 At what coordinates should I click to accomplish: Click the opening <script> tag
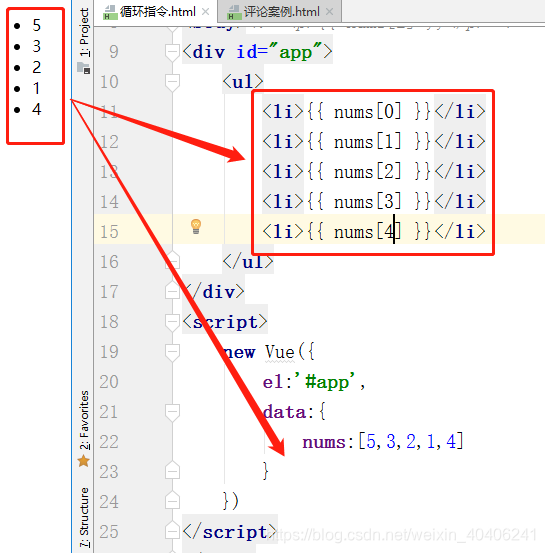pyautogui.click(x=225, y=322)
